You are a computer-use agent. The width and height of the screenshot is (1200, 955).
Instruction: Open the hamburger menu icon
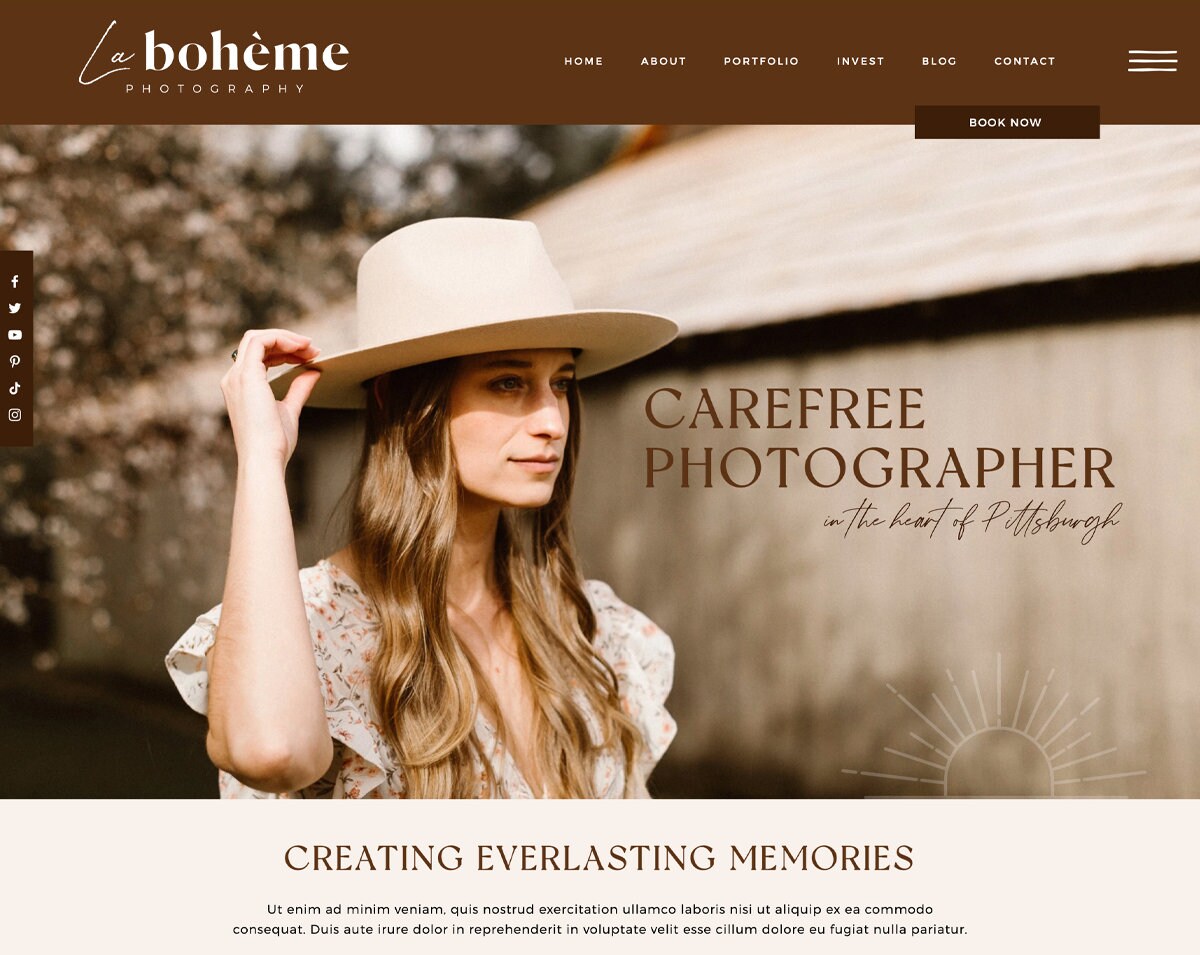coord(1152,61)
